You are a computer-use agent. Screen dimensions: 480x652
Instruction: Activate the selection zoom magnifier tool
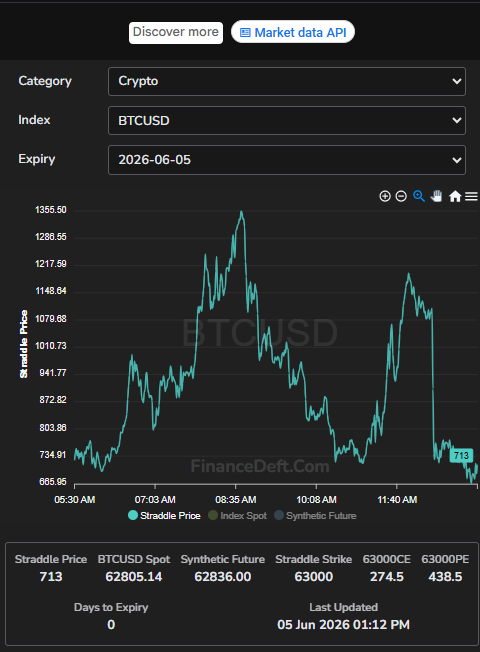coord(418,196)
